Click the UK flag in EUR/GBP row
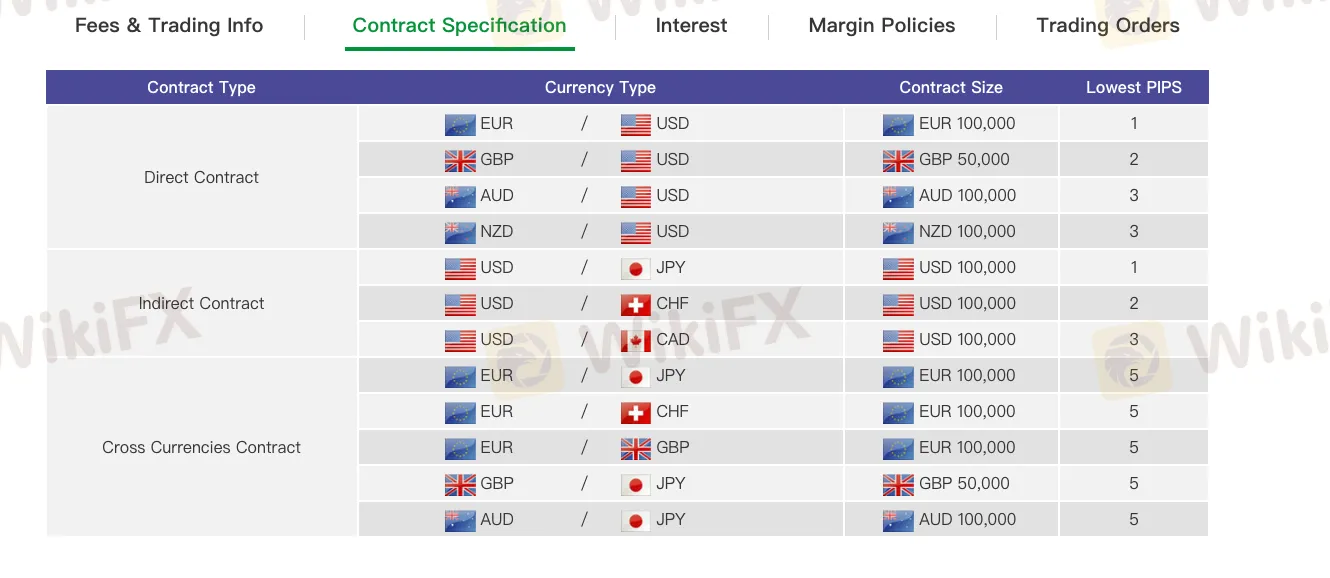The image size is (1330, 578). pos(636,449)
